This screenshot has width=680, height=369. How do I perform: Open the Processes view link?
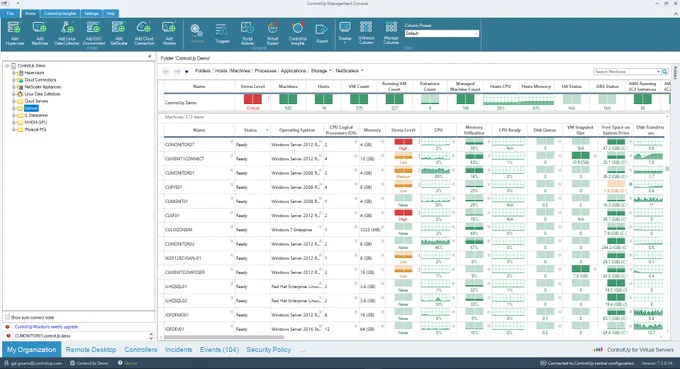coord(265,71)
